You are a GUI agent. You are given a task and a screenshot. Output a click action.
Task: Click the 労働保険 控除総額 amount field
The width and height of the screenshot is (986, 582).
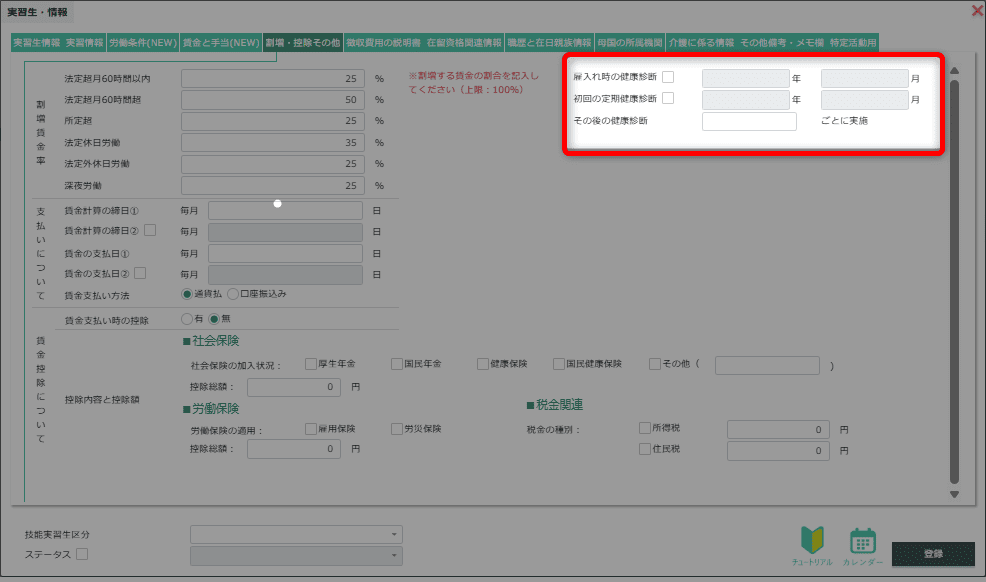click(x=294, y=449)
